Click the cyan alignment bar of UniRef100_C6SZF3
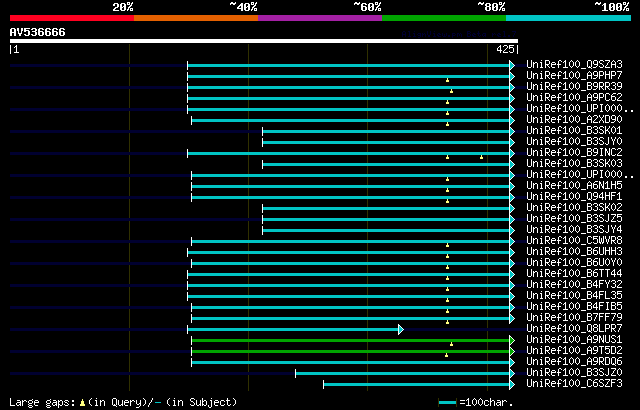640x410 pixels. point(416,384)
